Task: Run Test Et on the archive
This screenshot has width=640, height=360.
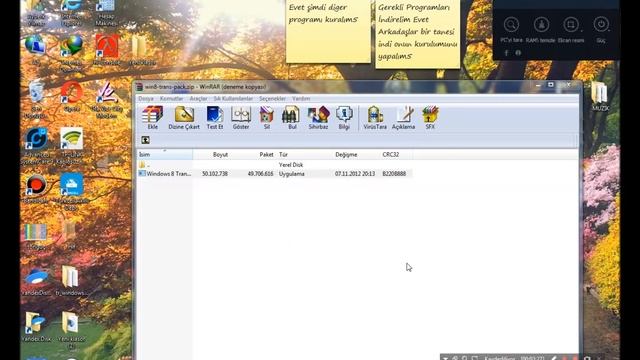Action: click(x=215, y=118)
